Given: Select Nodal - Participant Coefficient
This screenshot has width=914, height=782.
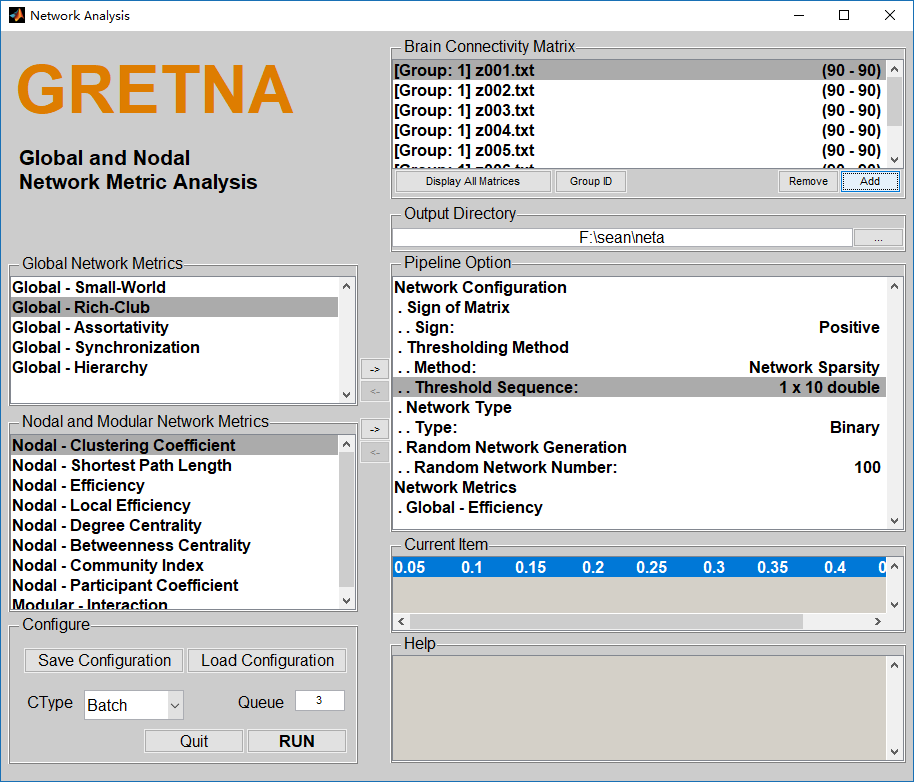Looking at the screenshot, I should tap(174, 585).
